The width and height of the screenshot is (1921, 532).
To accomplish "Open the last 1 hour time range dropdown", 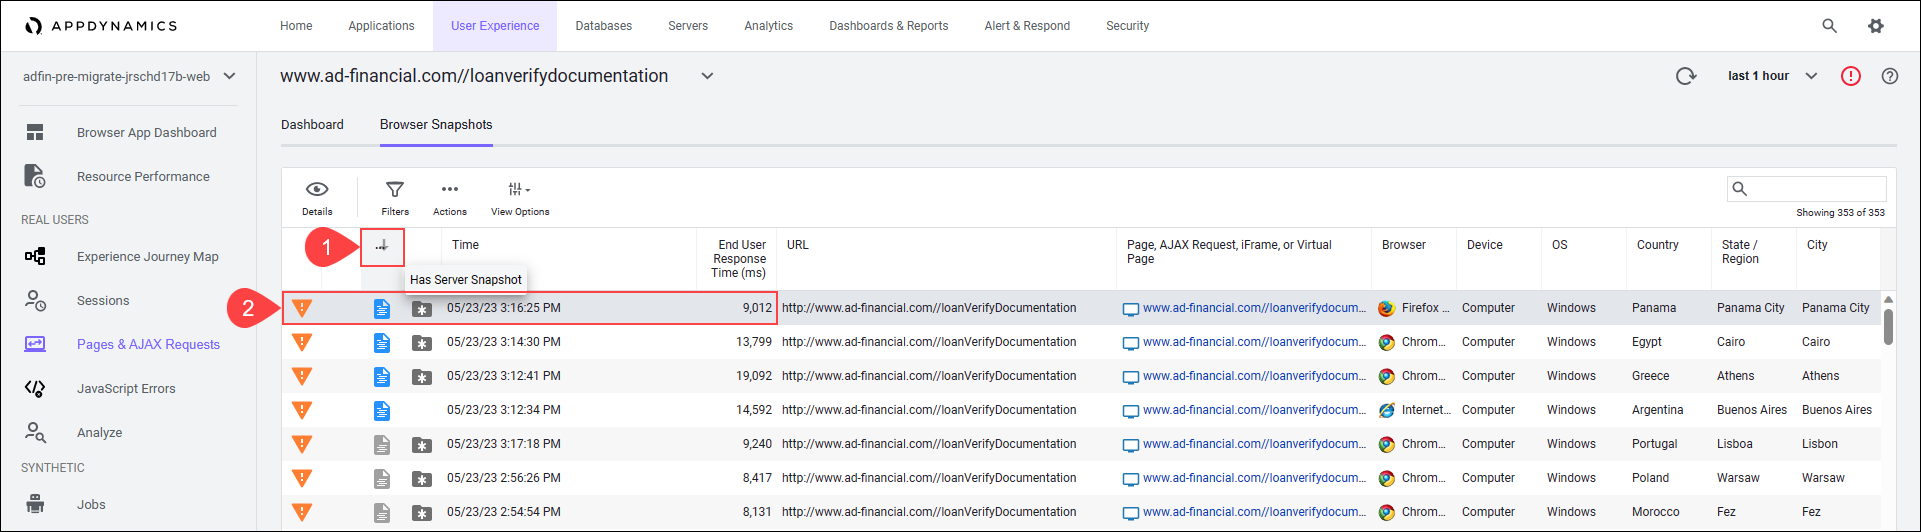I will click(1772, 76).
